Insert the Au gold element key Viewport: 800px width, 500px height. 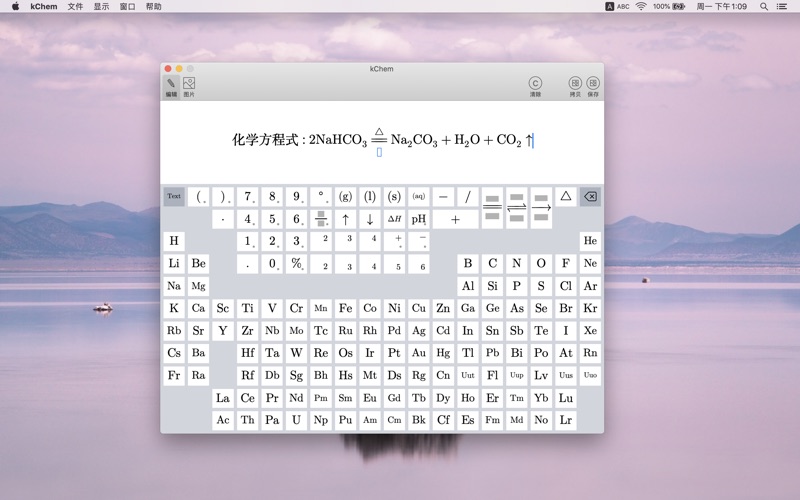(419, 353)
